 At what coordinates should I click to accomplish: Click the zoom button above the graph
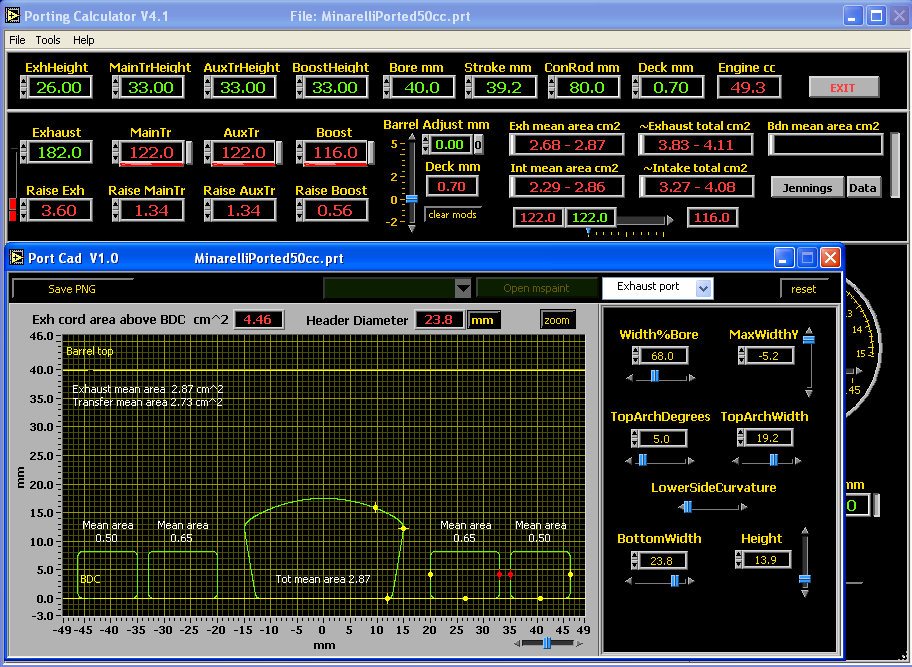pyautogui.click(x=557, y=320)
